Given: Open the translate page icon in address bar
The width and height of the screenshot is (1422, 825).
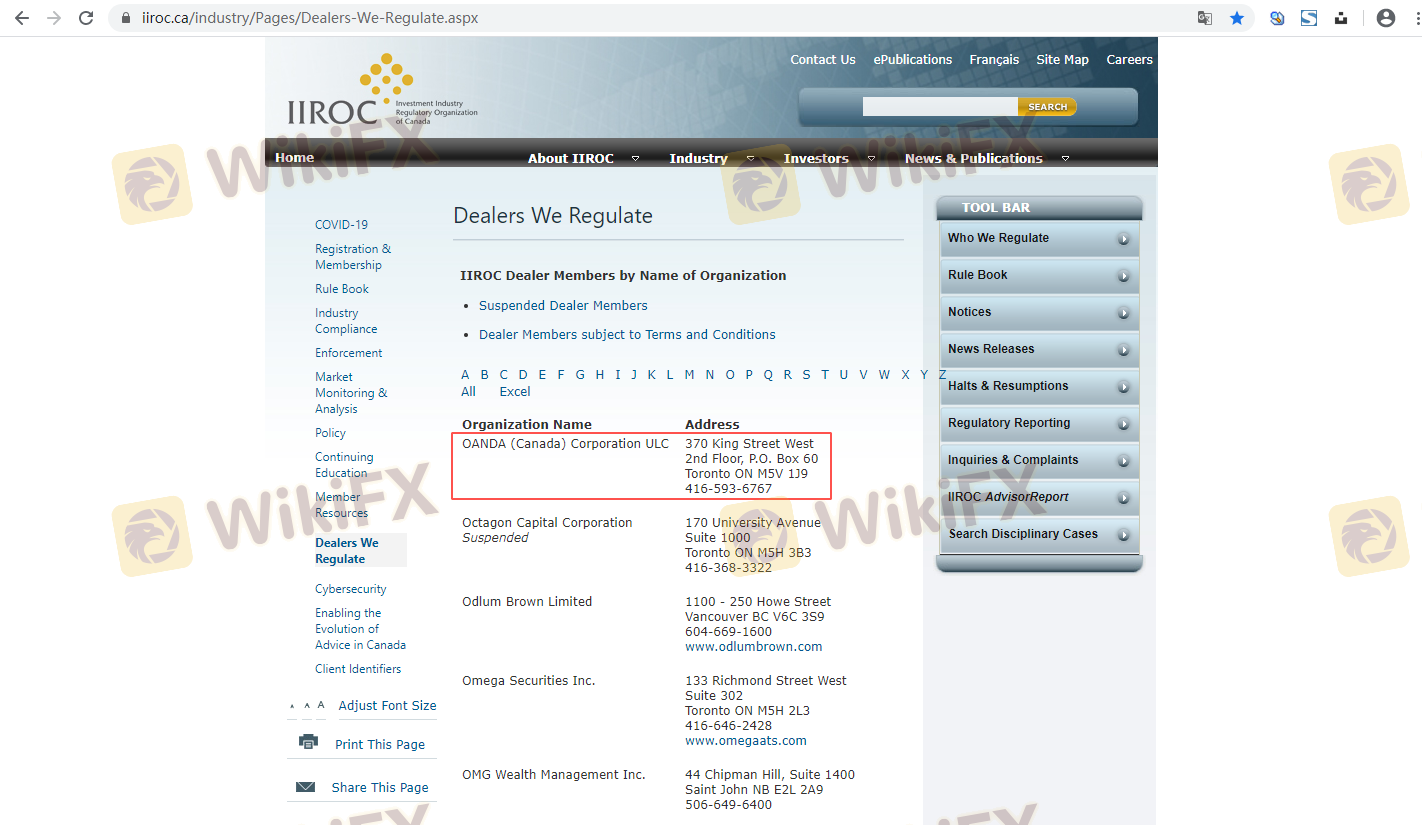Looking at the screenshot, I should click(x=1205, y=18).
